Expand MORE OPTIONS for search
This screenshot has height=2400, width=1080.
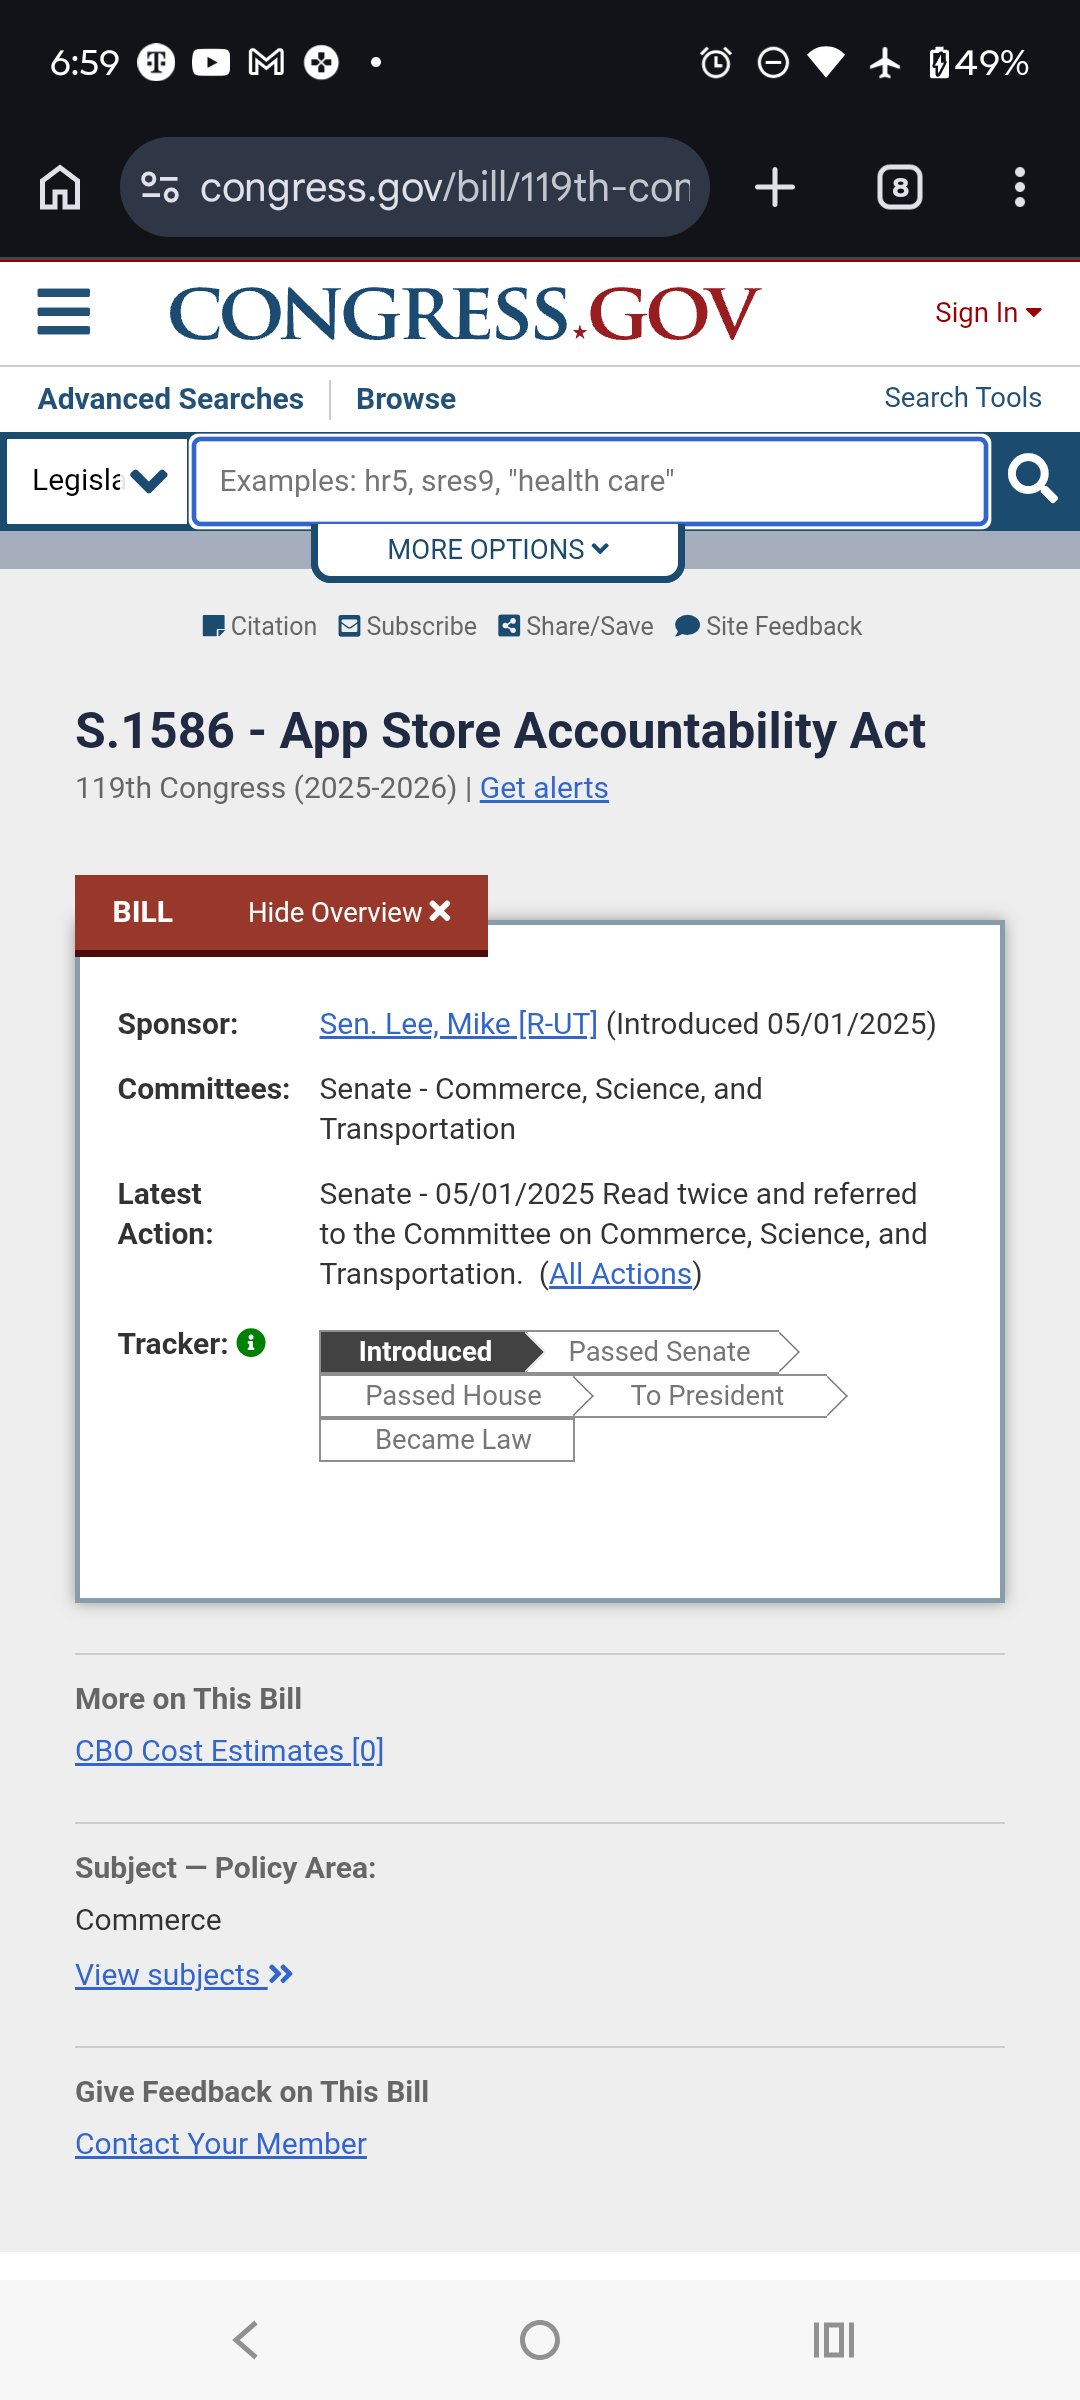498,549
